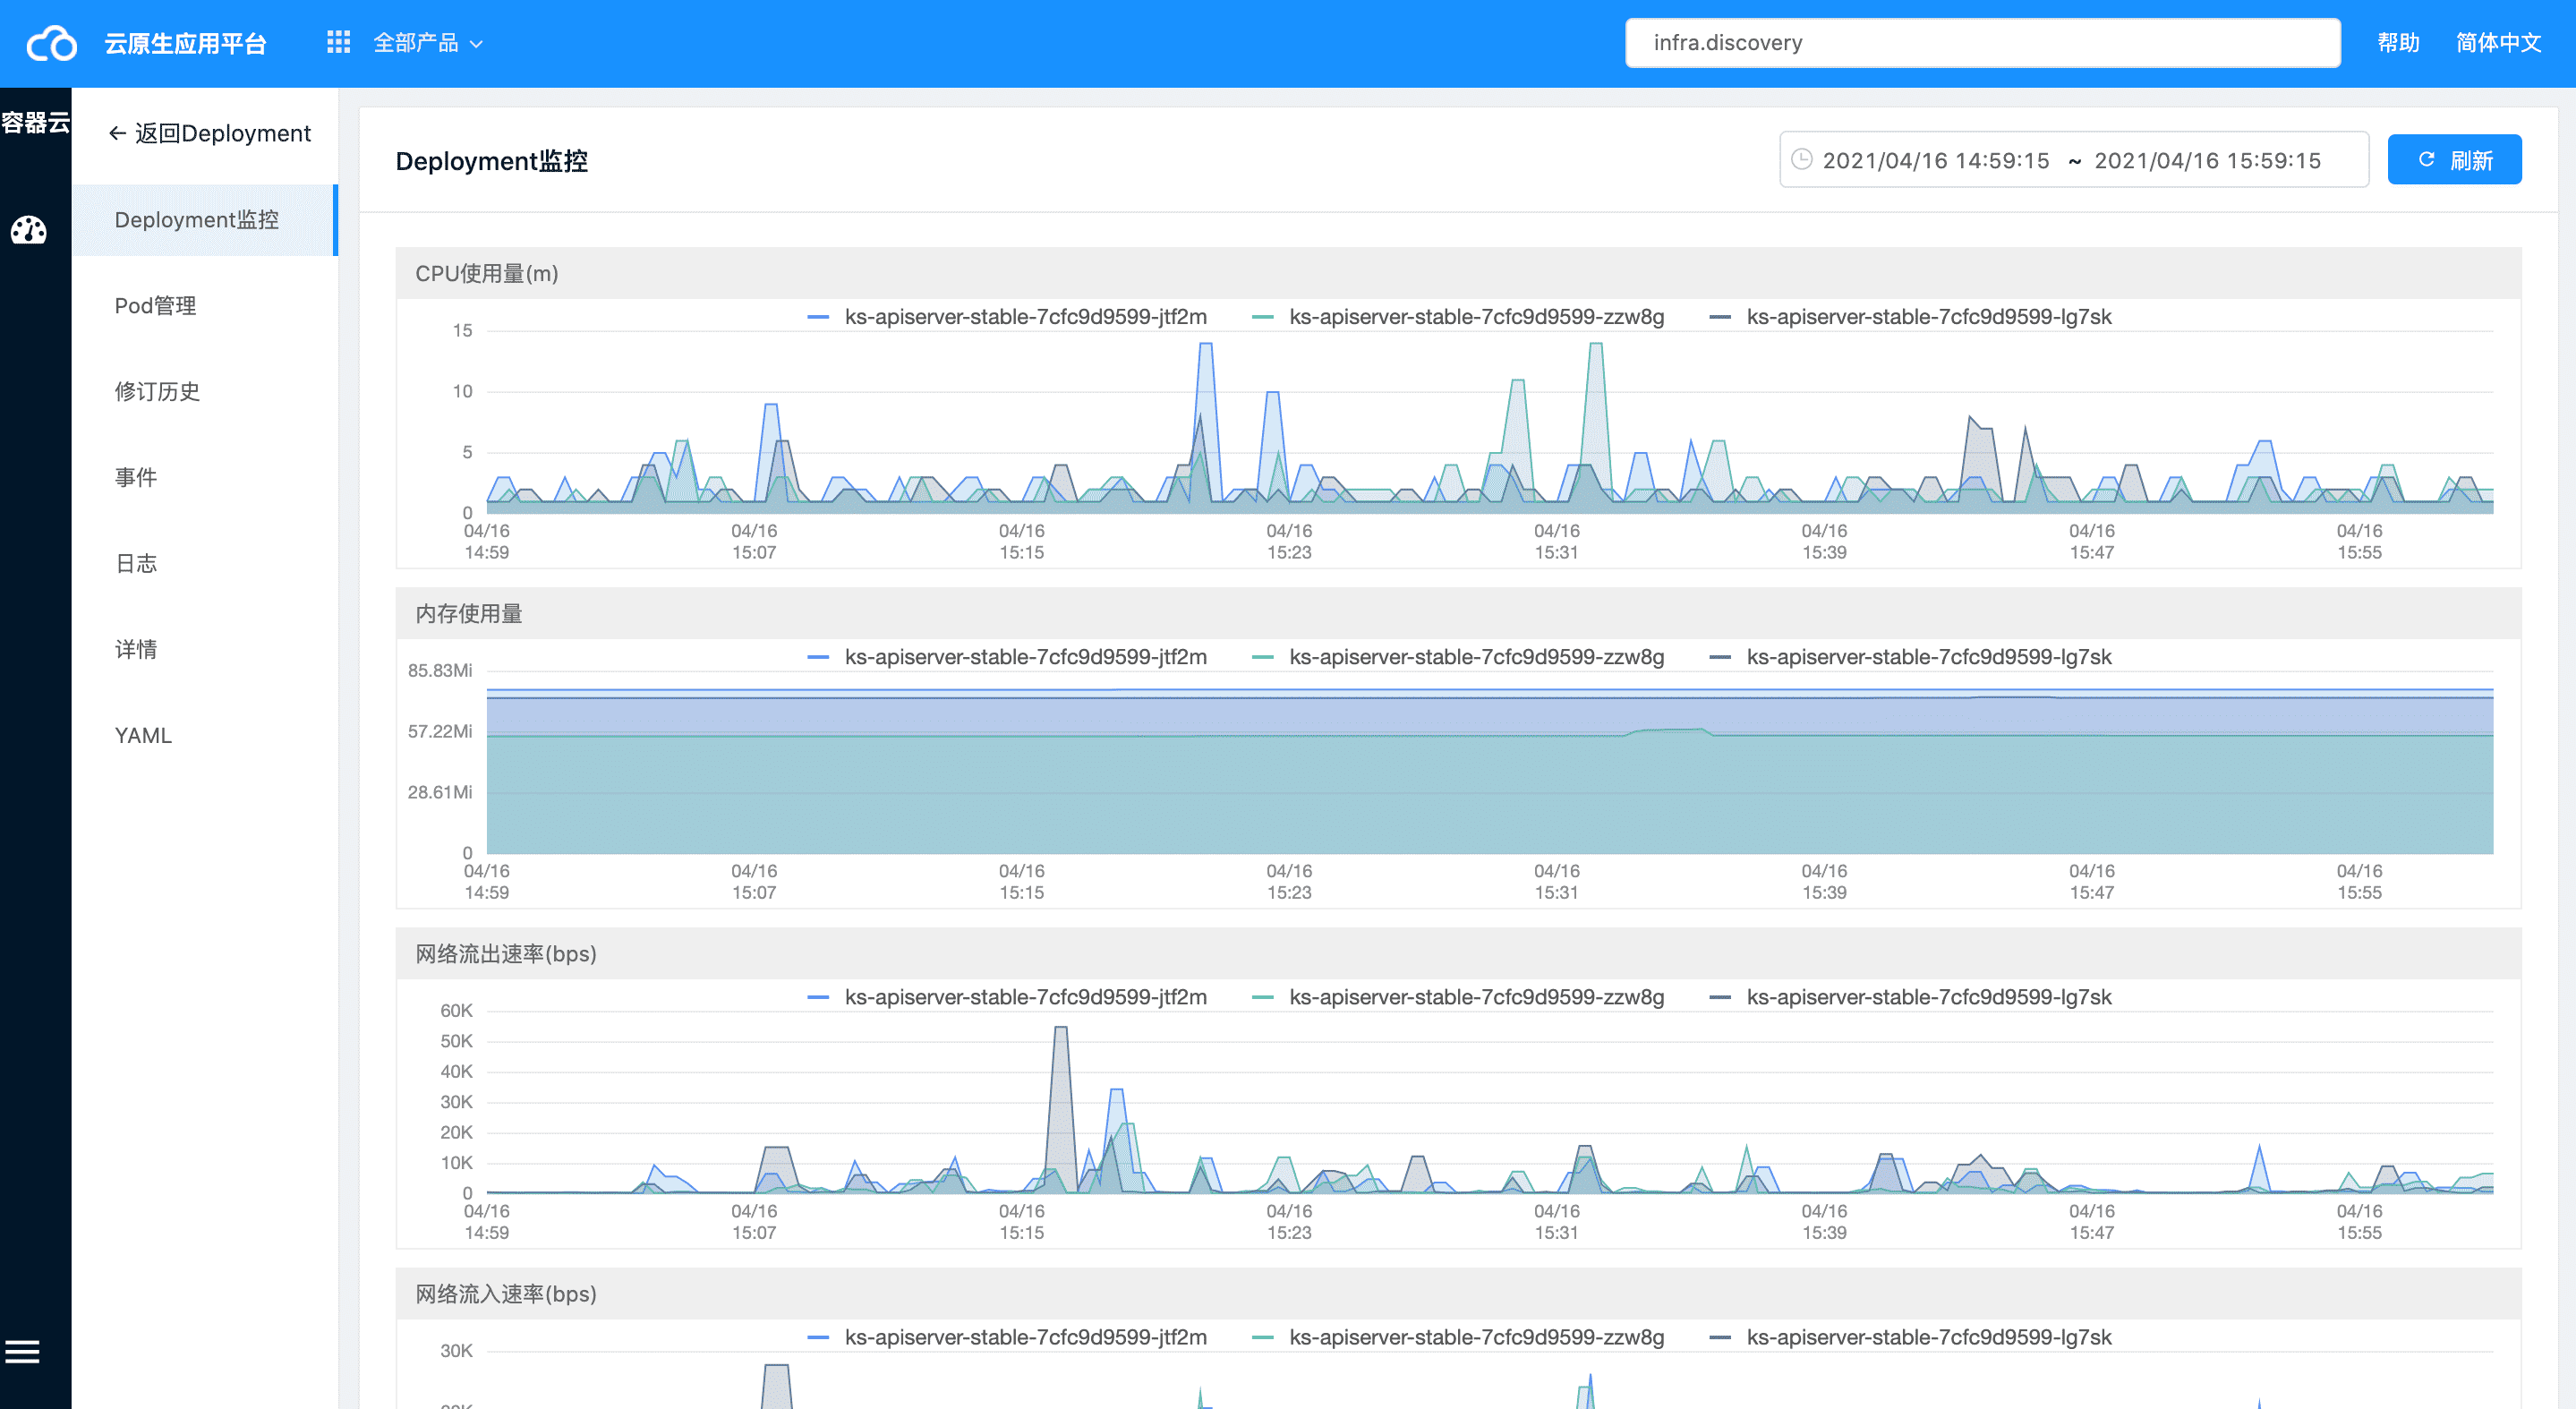Click the 容器云 label in the sidebar

click(36, 123)
